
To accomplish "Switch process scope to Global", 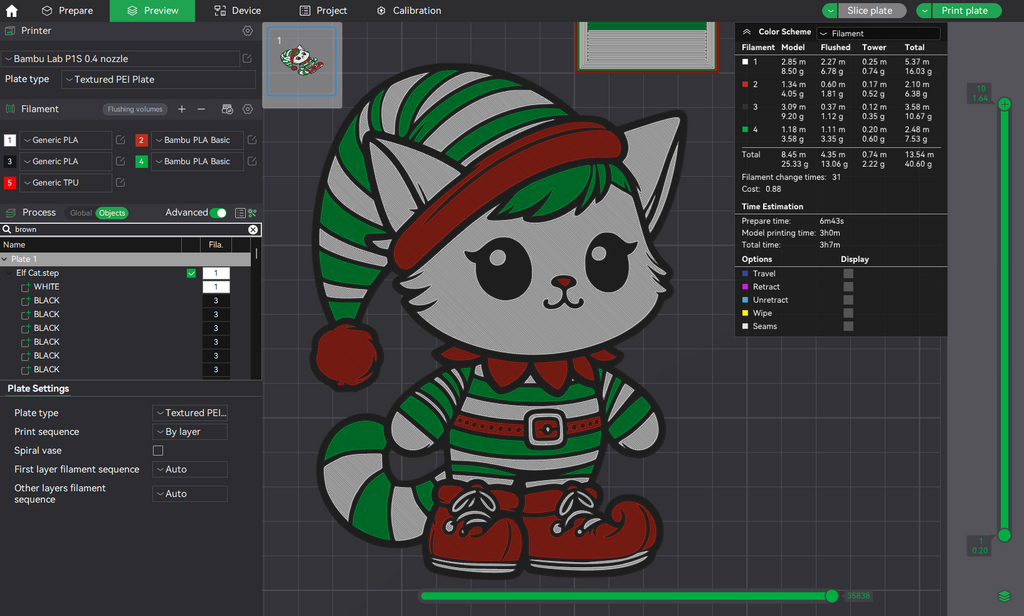I will coord(81,213).
